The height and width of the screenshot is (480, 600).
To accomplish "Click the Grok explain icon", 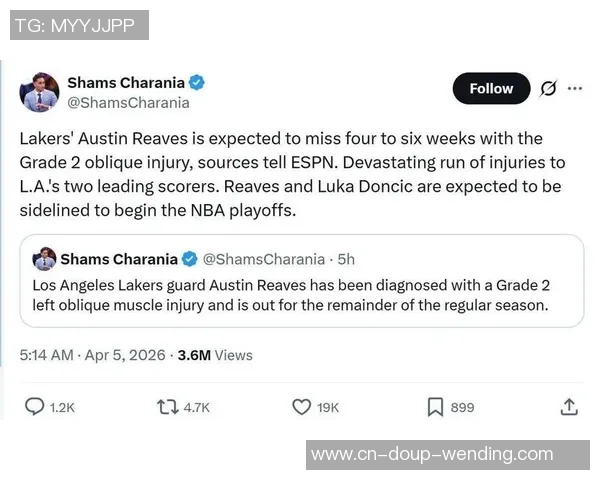I will coord(548,88).
